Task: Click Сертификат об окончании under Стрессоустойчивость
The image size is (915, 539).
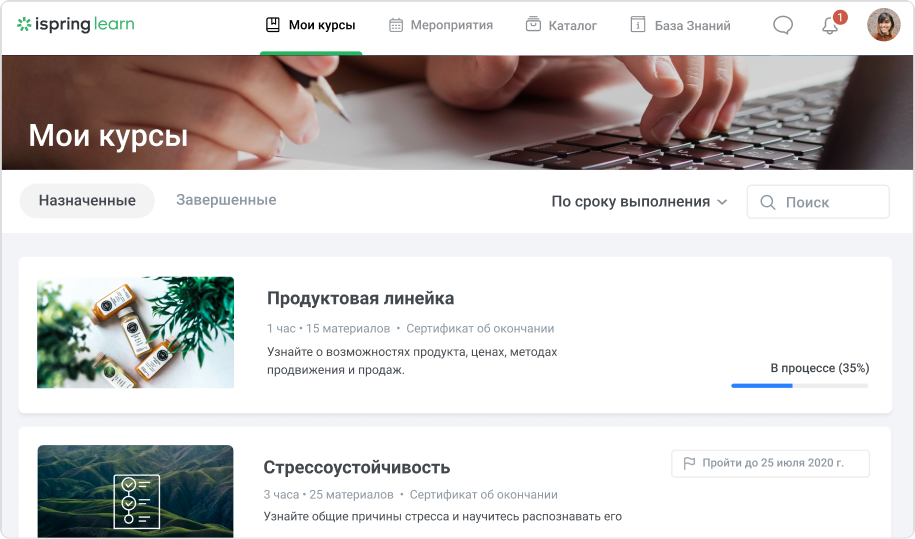Action: click(484, 495)
